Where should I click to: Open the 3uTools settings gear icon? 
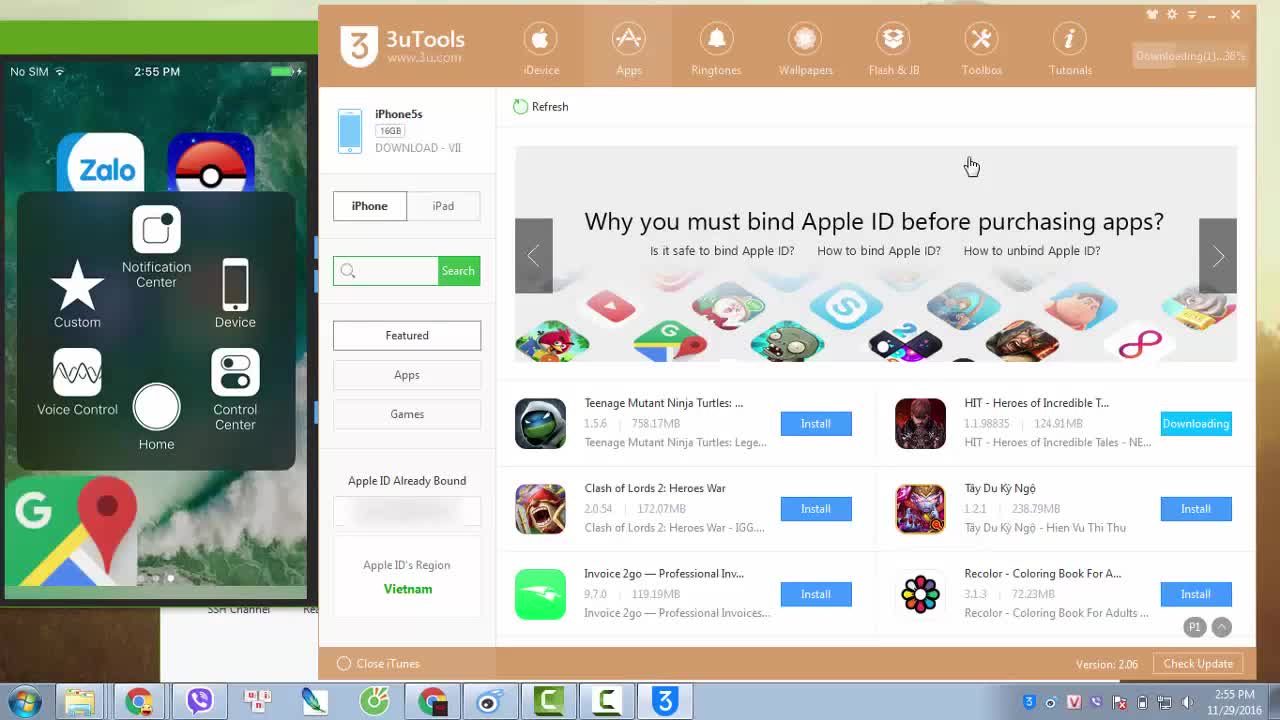click(x=1171, y=15)
